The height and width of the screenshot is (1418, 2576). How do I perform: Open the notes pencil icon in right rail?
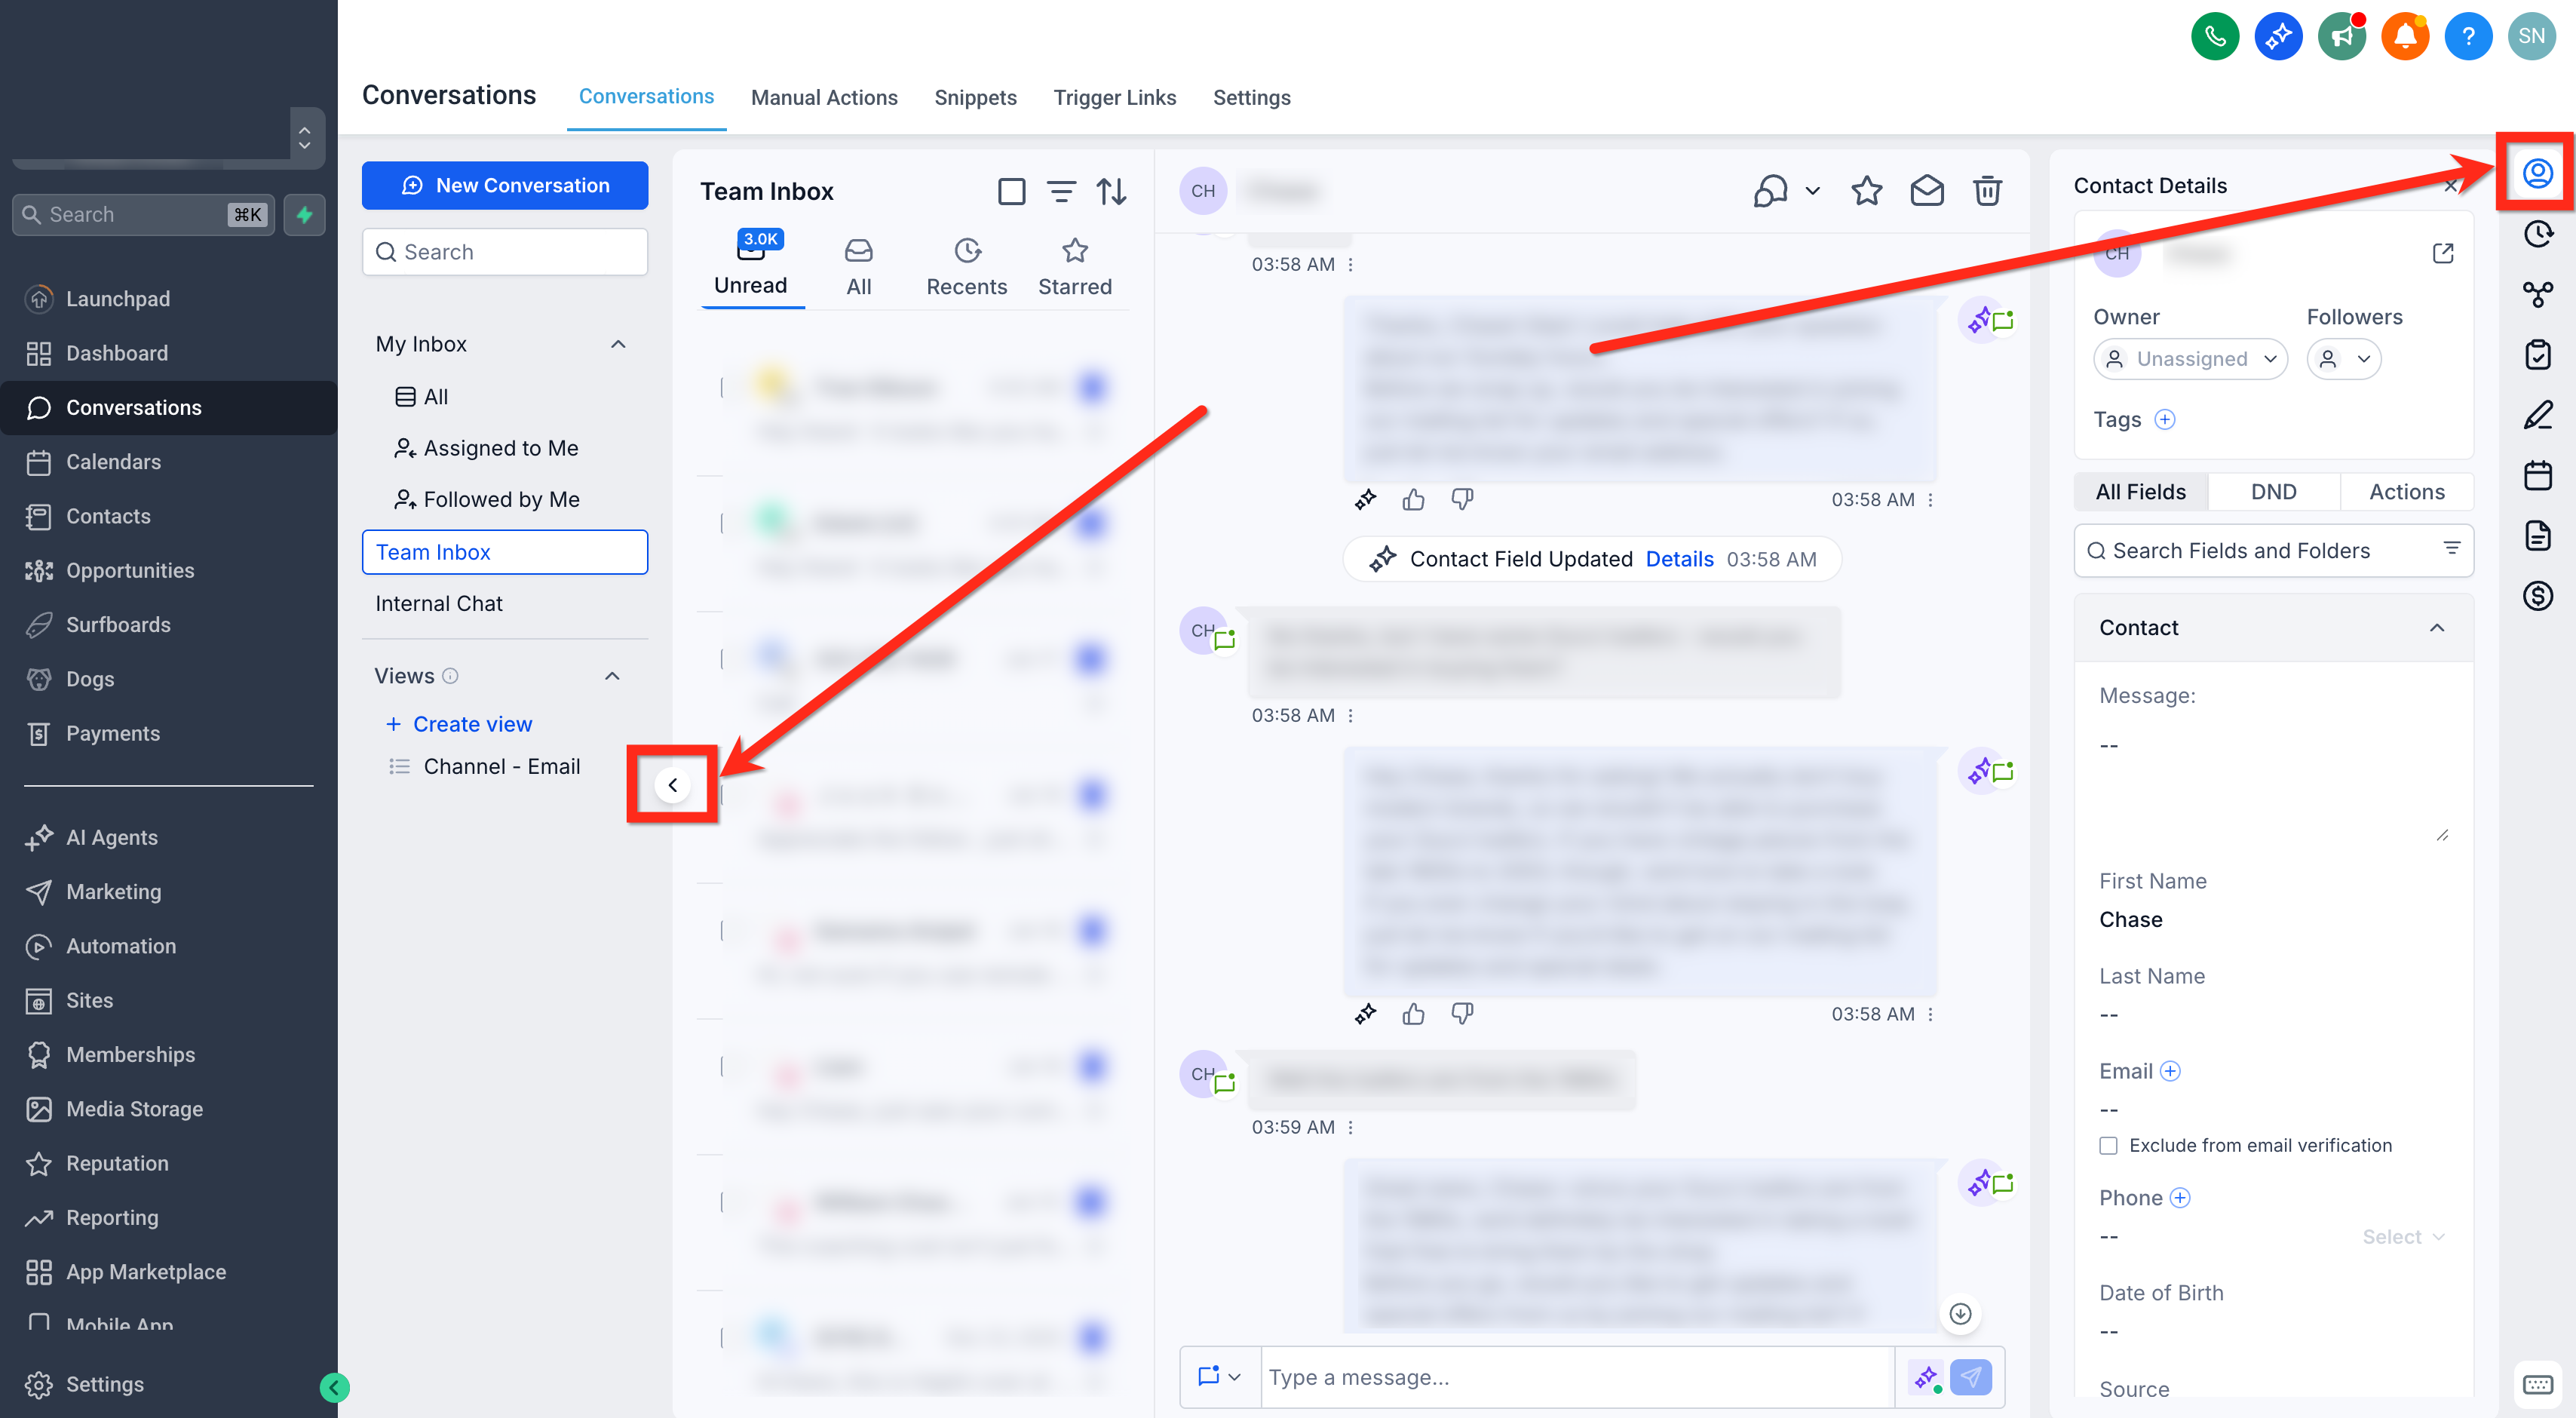pyautogui.click(x=2537, y=415)
